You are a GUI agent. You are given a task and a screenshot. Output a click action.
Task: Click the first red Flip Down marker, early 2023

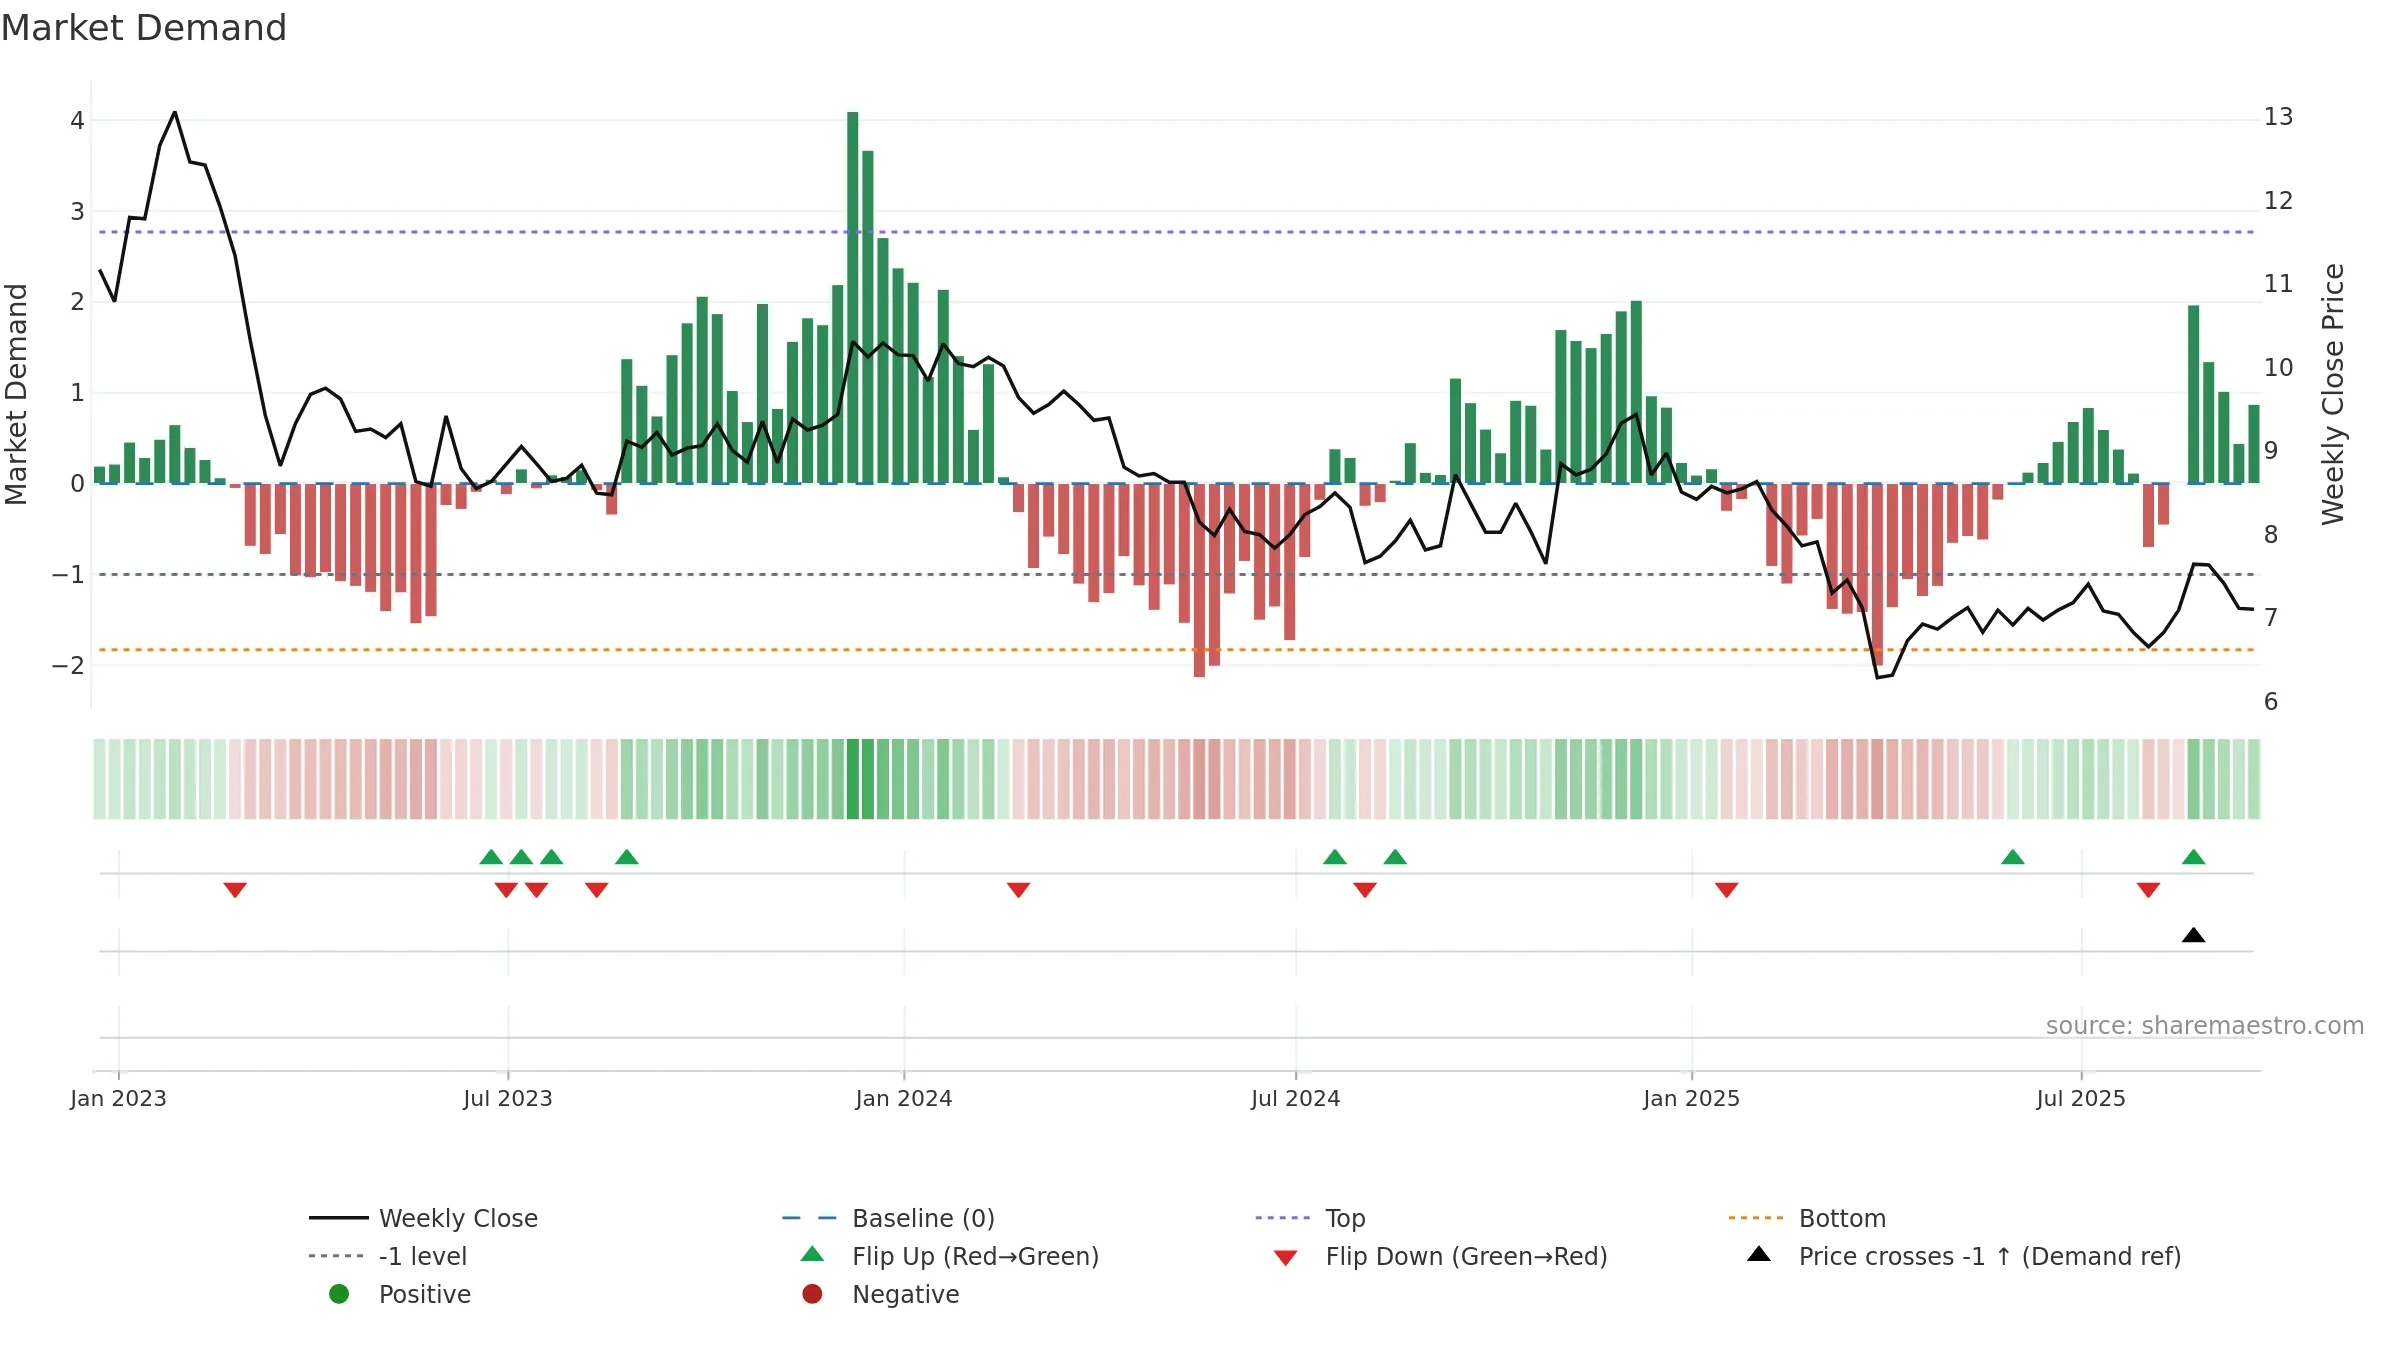click(x=235, y=890)
